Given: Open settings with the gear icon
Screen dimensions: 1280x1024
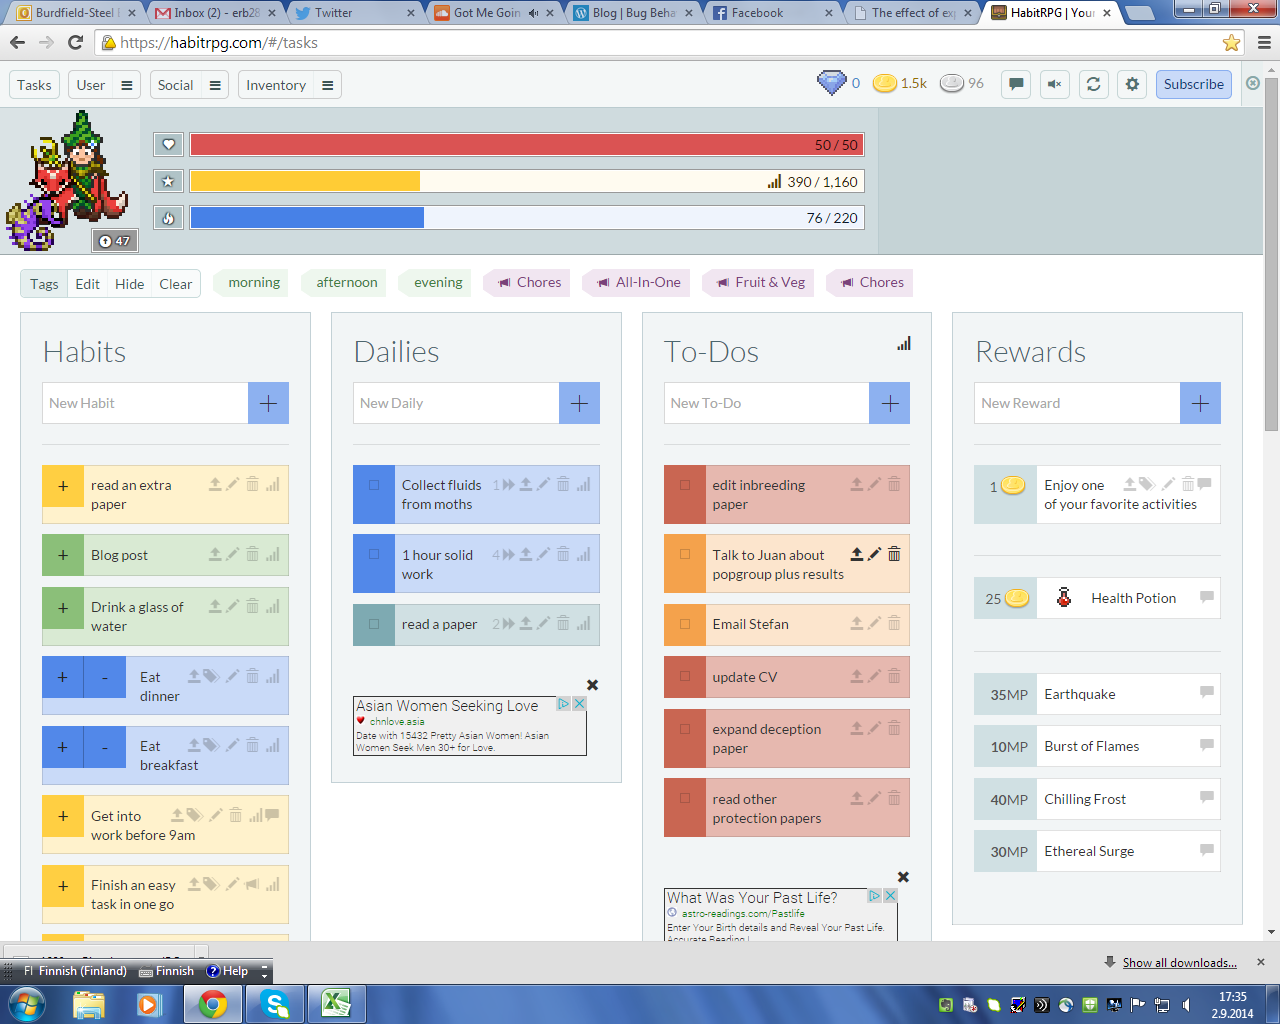Looking at the screenshot, I should coord(1132,84).
